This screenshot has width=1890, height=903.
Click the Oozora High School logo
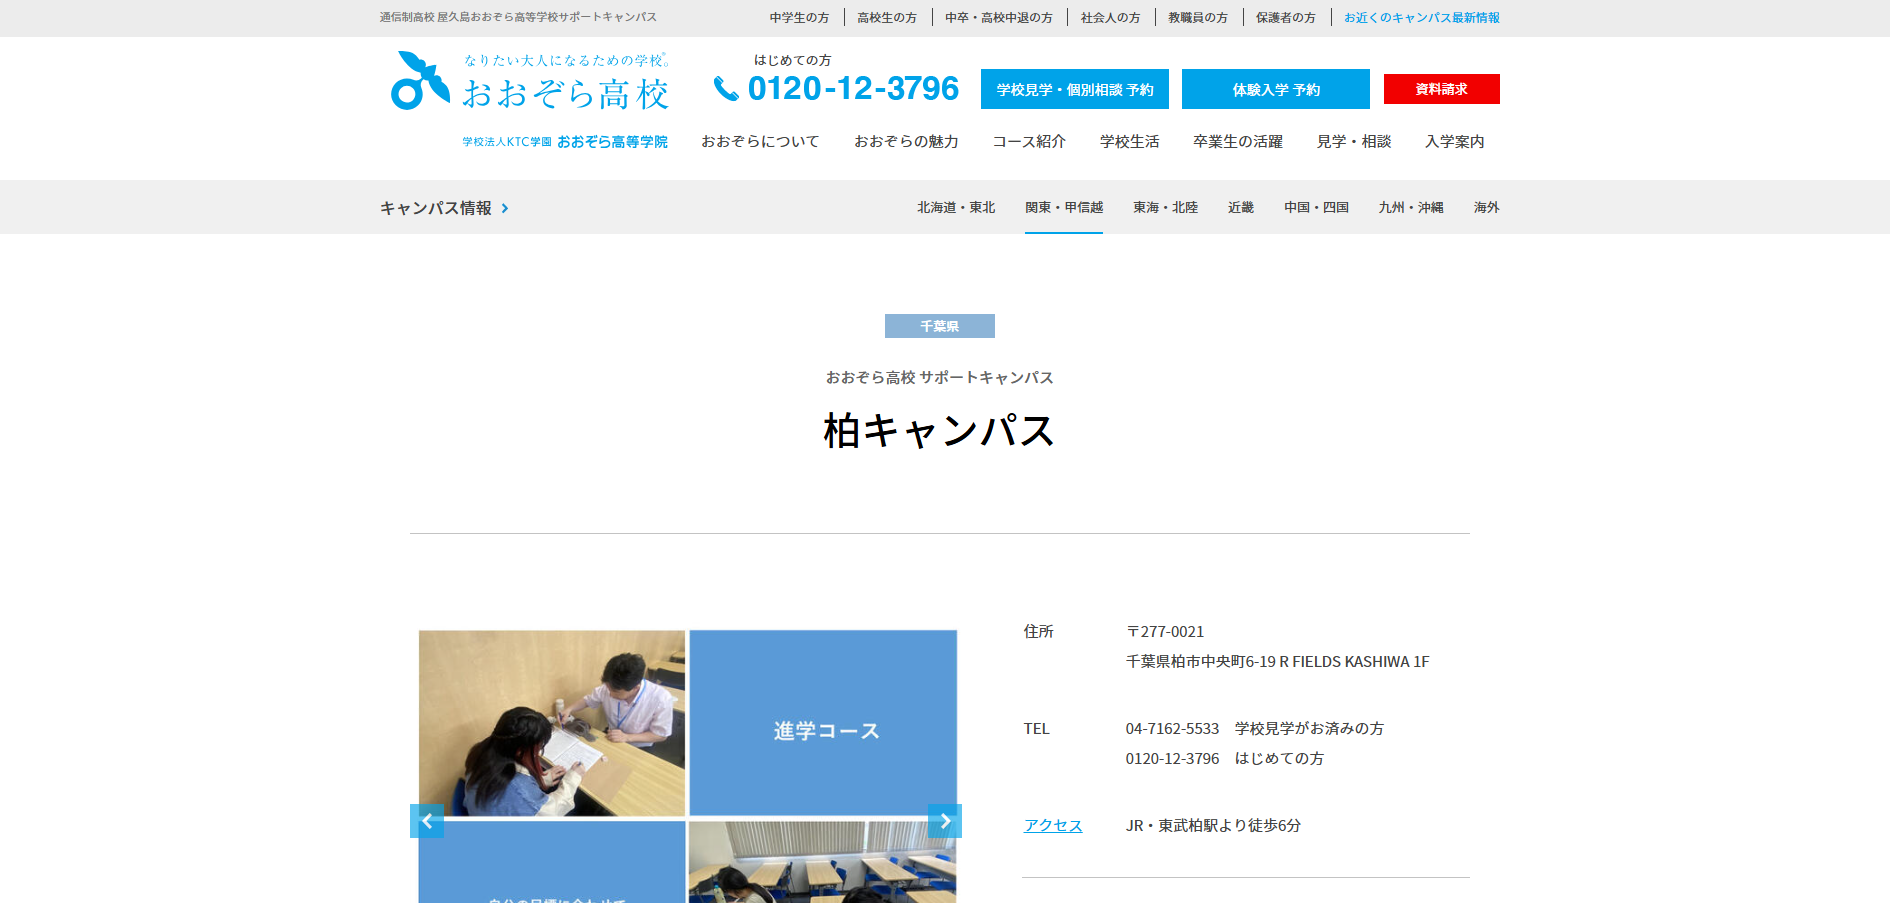(x=530, y=82)
